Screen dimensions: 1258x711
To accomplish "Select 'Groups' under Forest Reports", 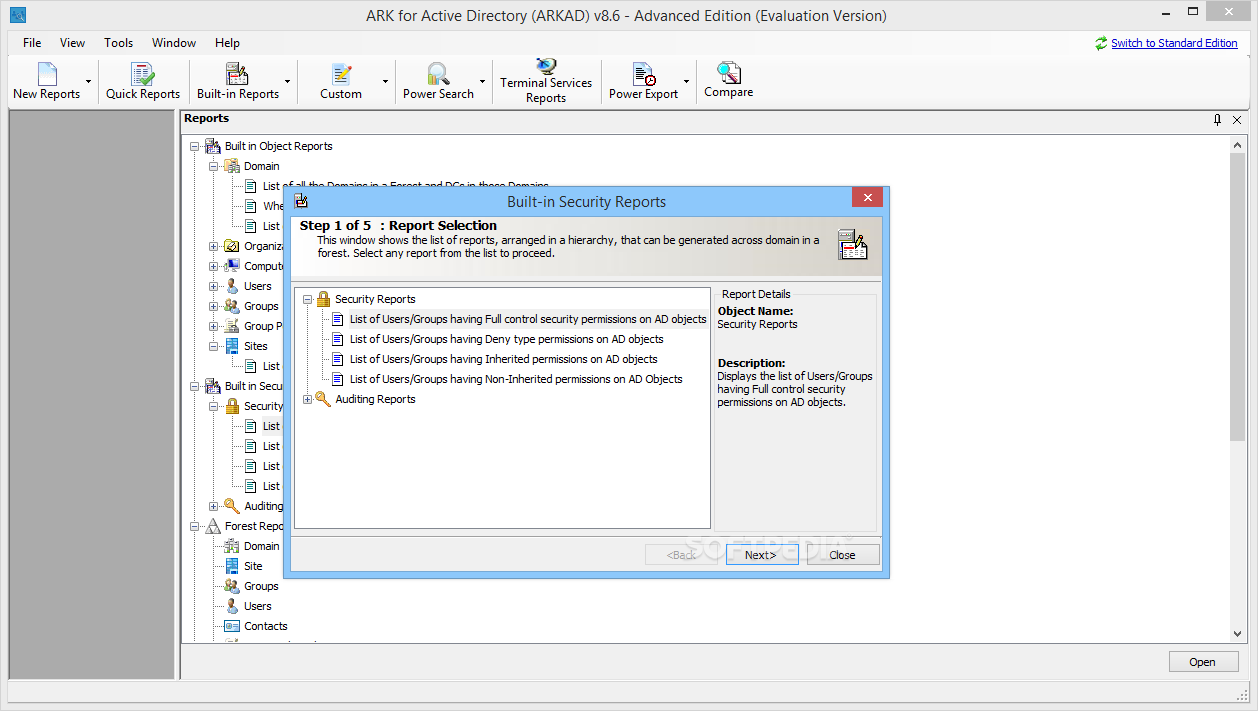I will [x=261, y=586].
